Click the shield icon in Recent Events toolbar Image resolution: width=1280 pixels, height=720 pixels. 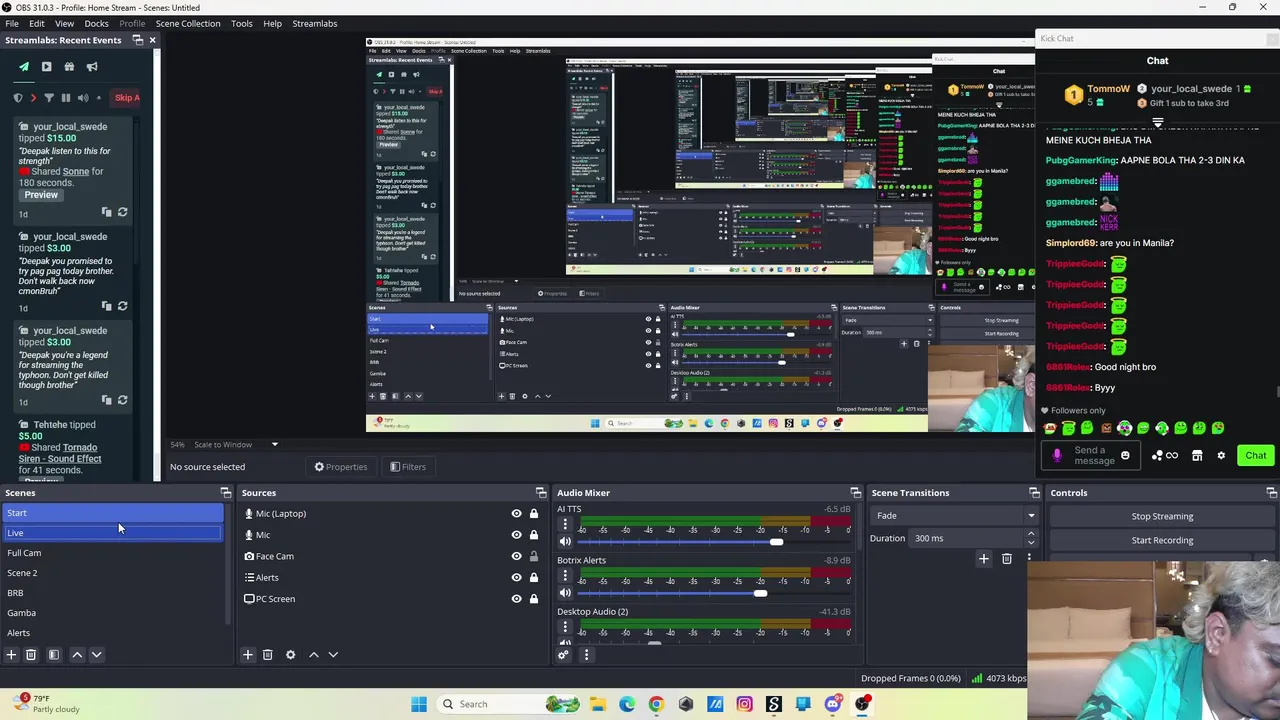18,98
